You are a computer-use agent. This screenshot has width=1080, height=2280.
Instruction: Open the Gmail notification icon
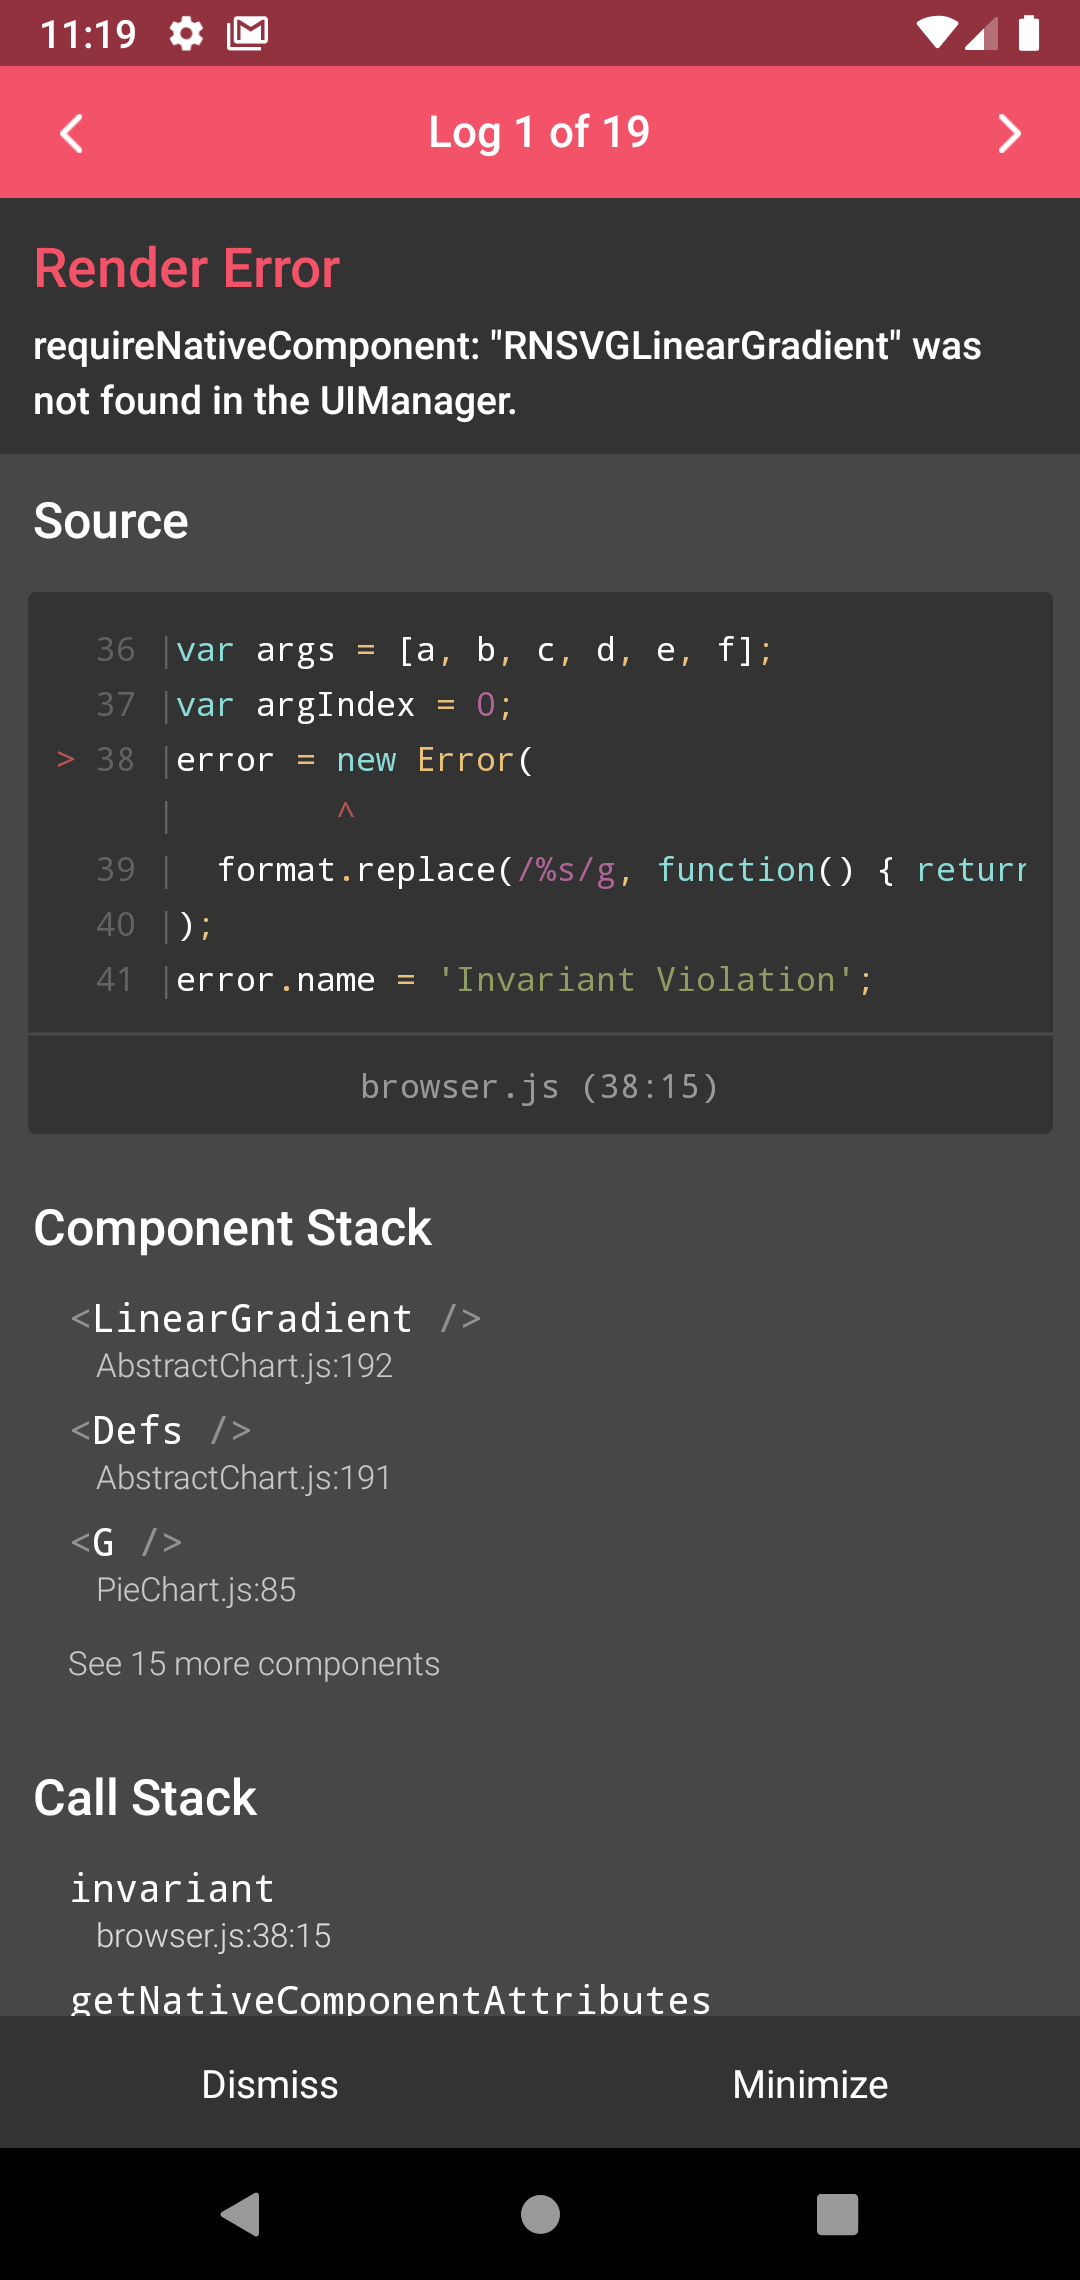pyautogui.click(x=247, y=34)
